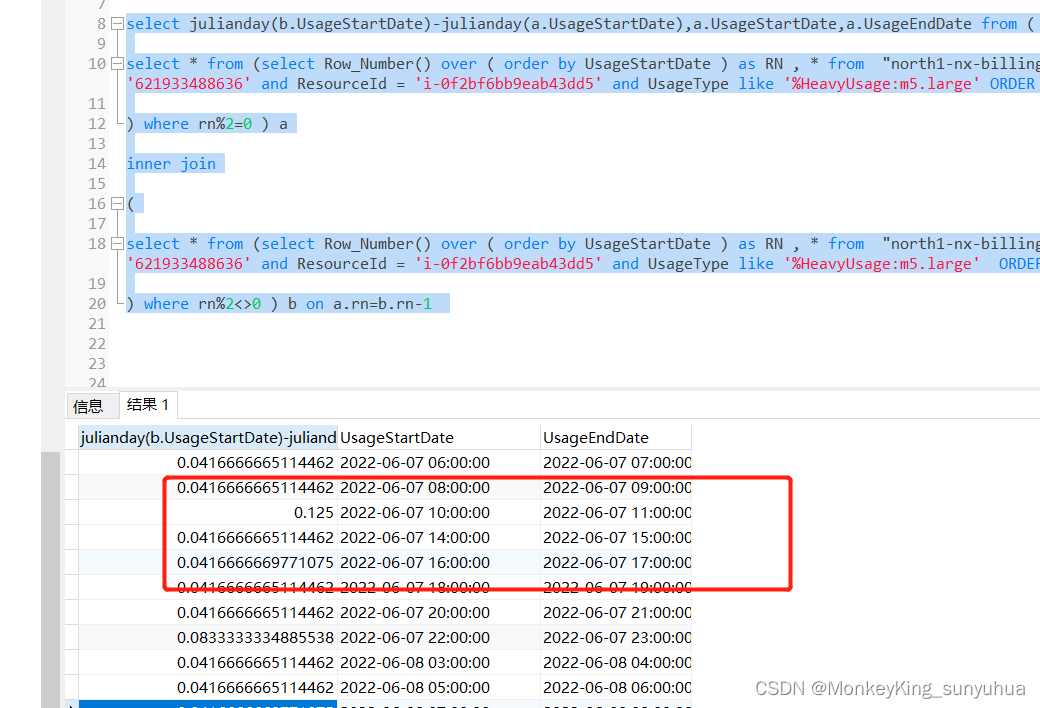The image size is (1040, 708).
Task: Select end date cell 2022-06-07 09:00:00
Action: [x=616, y=488]
